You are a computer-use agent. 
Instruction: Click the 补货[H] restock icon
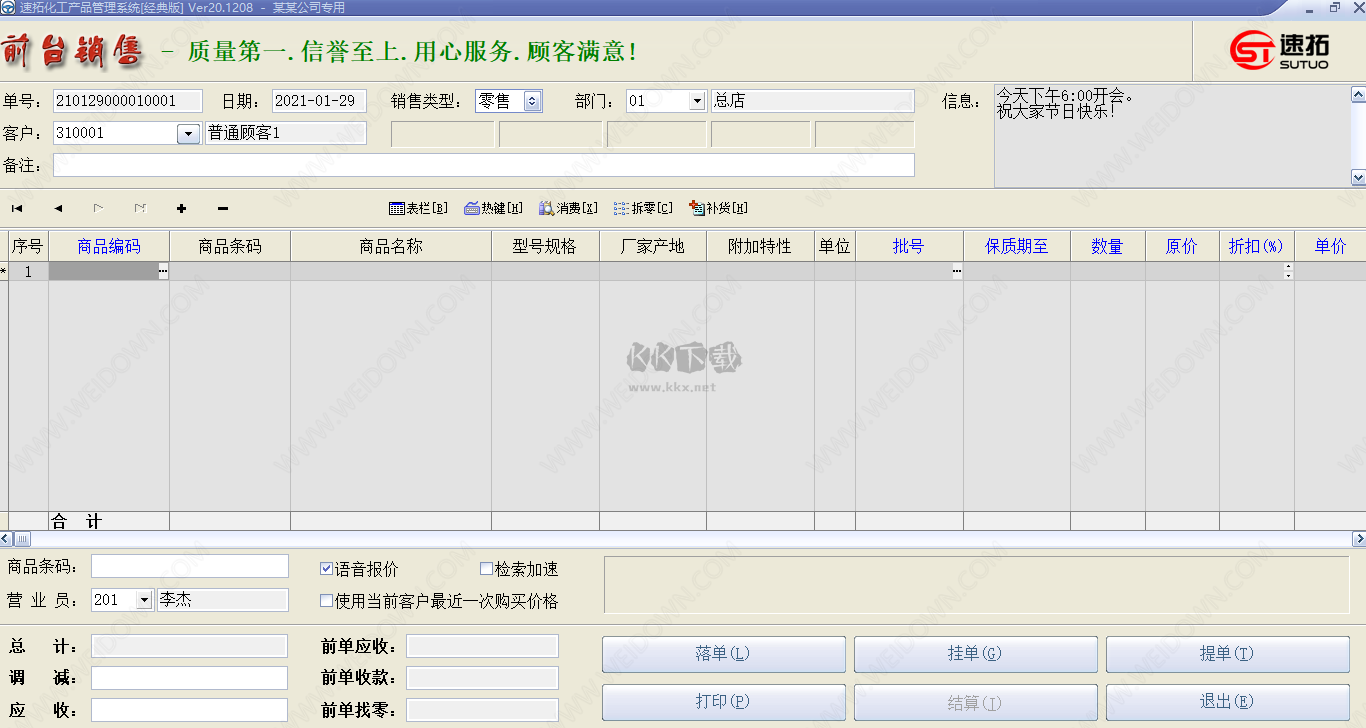718,208
